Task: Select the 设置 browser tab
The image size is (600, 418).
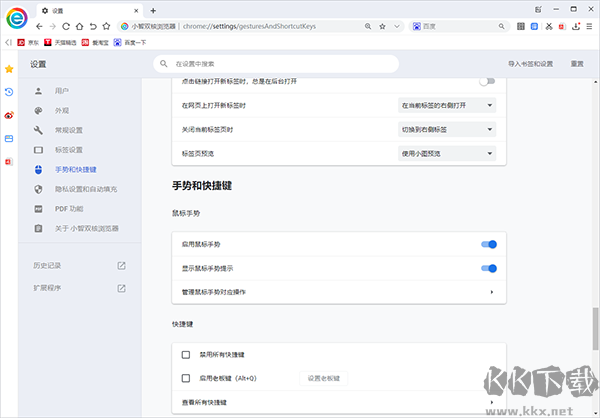Action: tap(90, 11)
